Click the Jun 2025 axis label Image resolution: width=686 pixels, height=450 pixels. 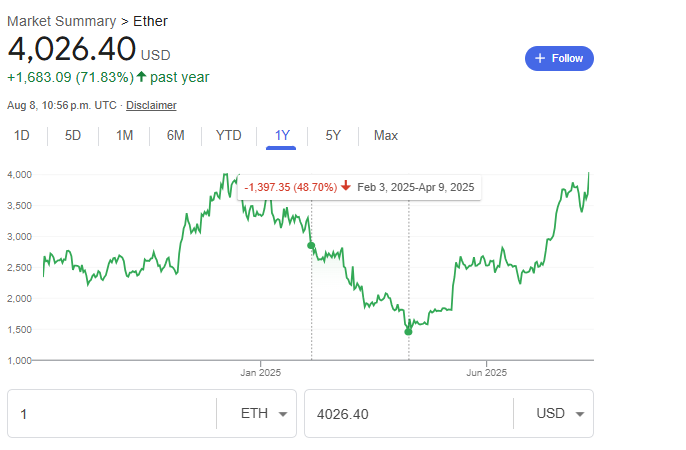click(x=486, y=373)
